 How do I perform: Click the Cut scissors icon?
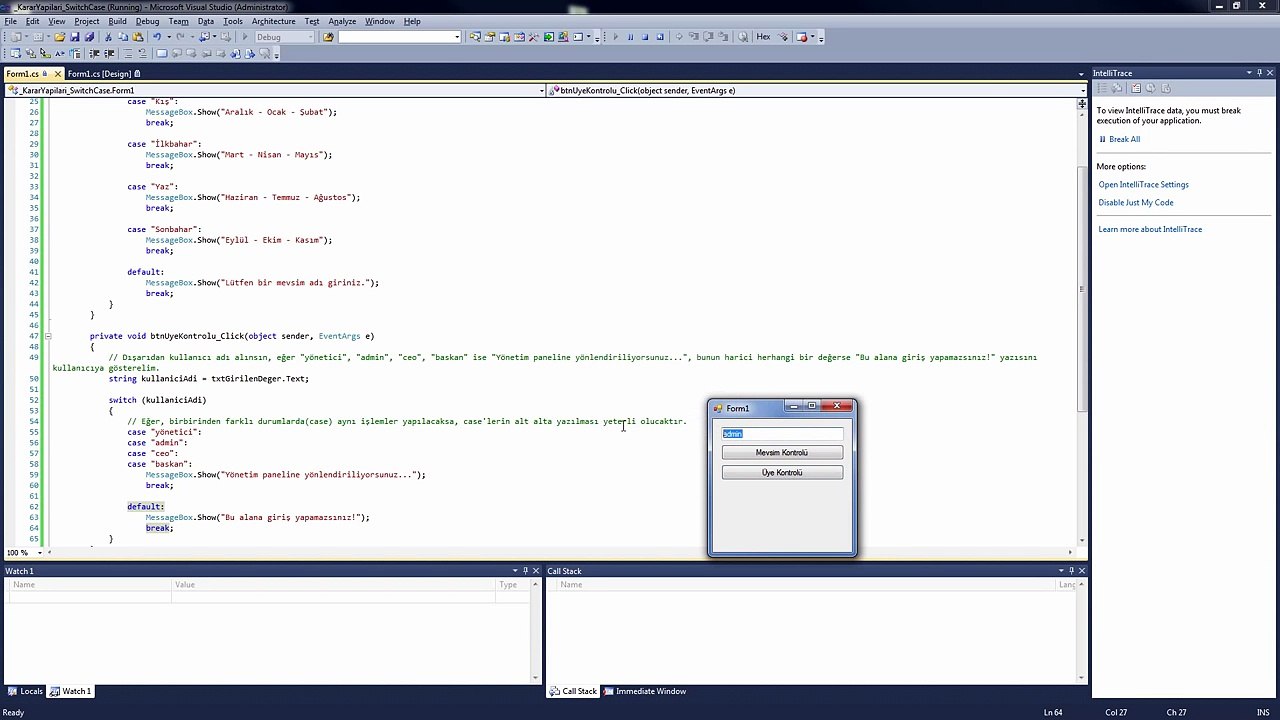tap(108, 37)
